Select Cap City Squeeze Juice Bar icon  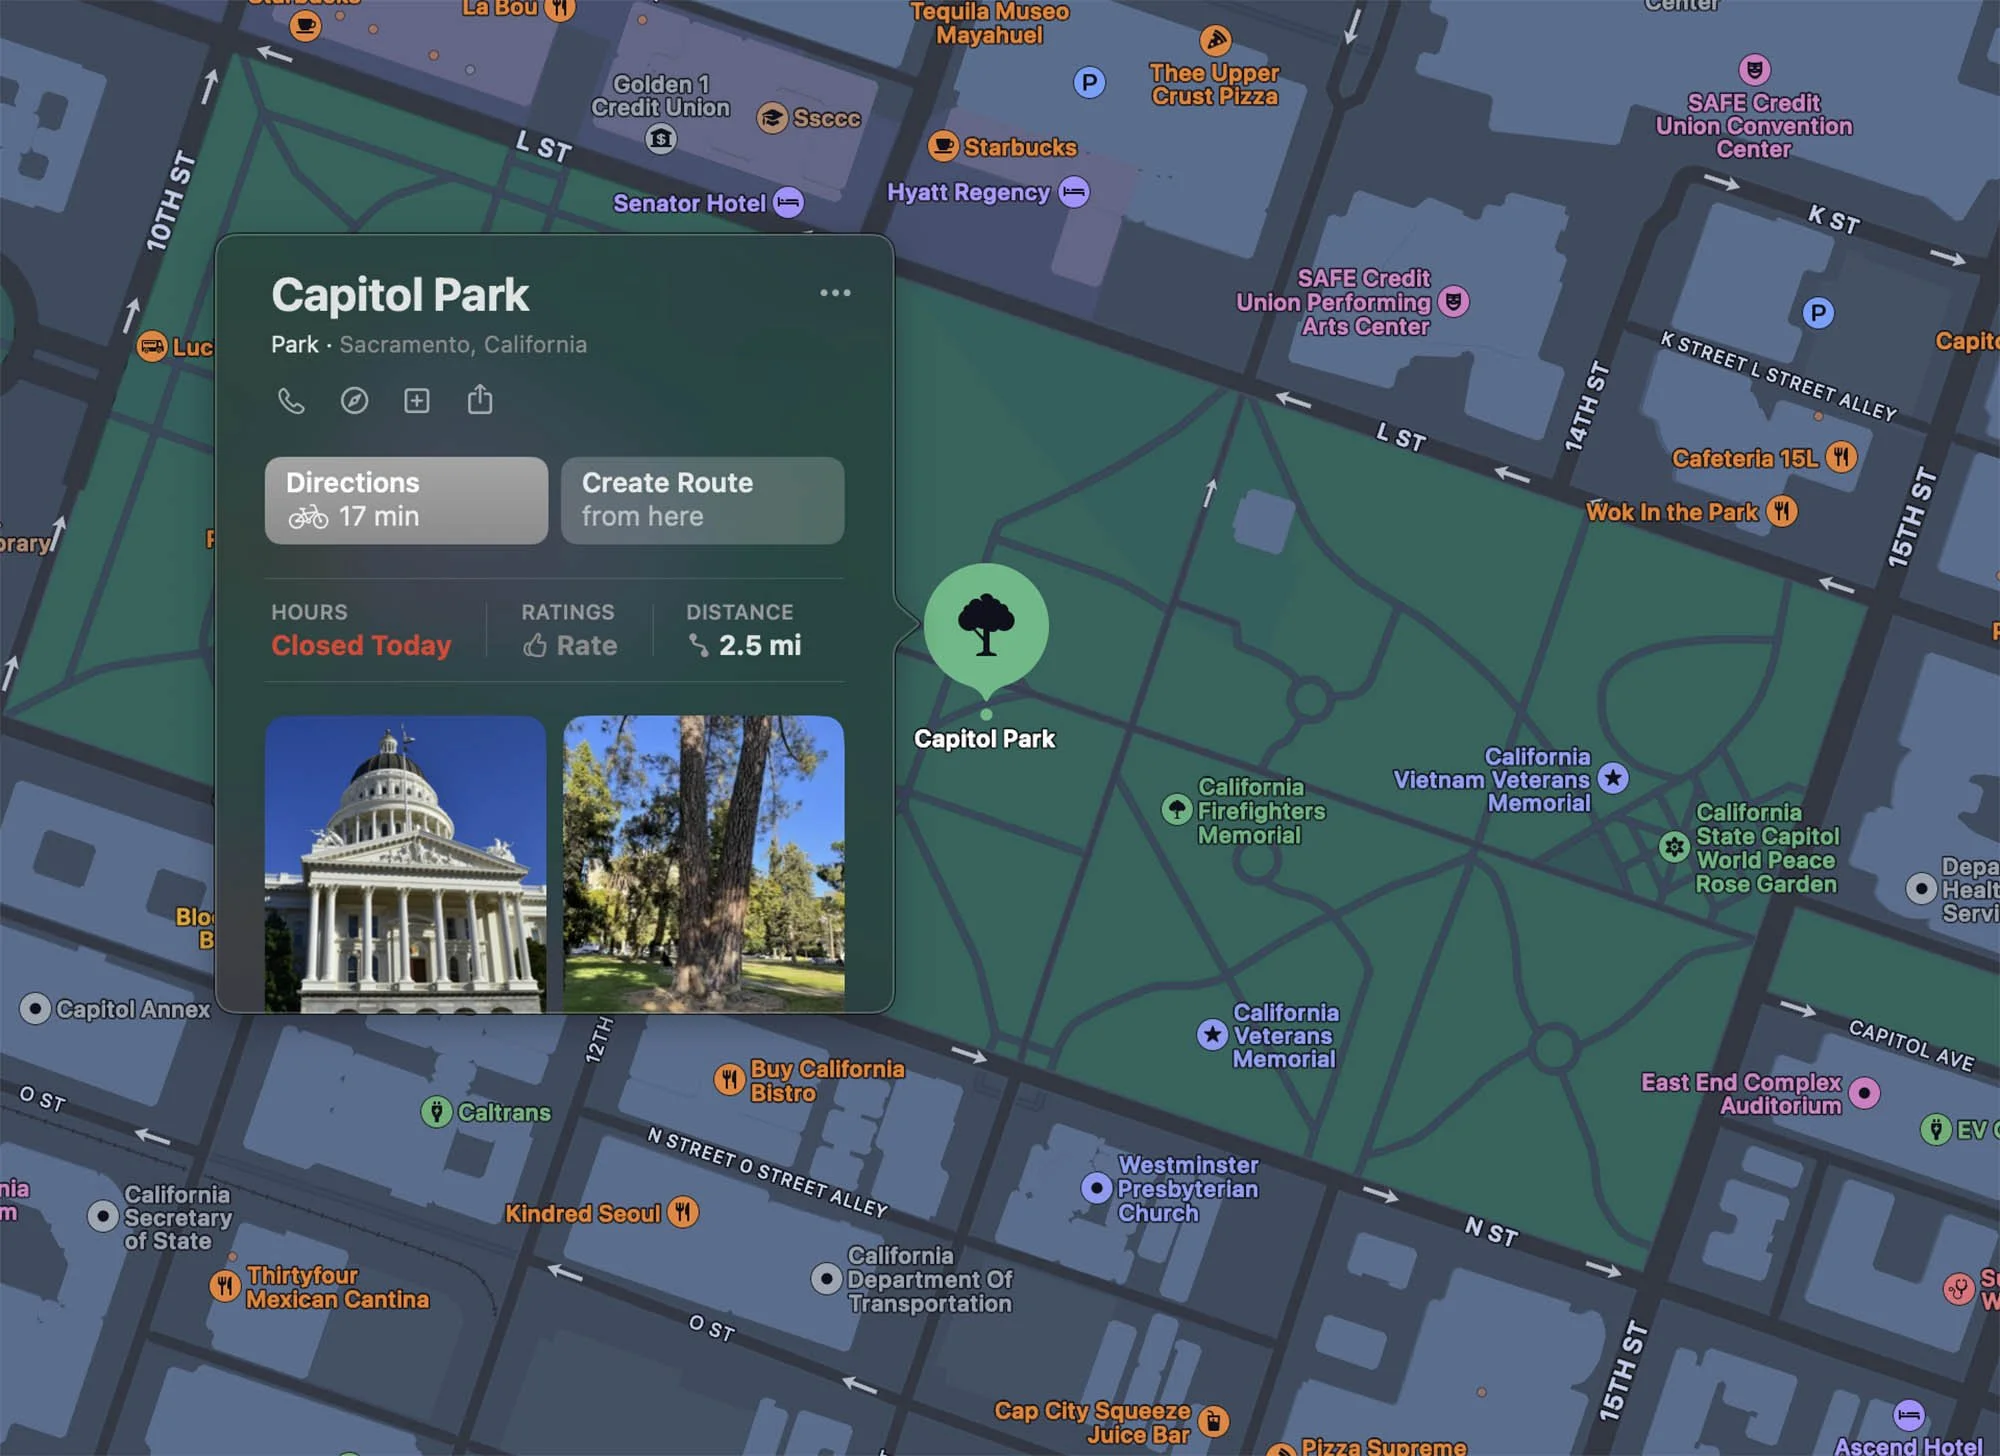coord(1214,1421)
